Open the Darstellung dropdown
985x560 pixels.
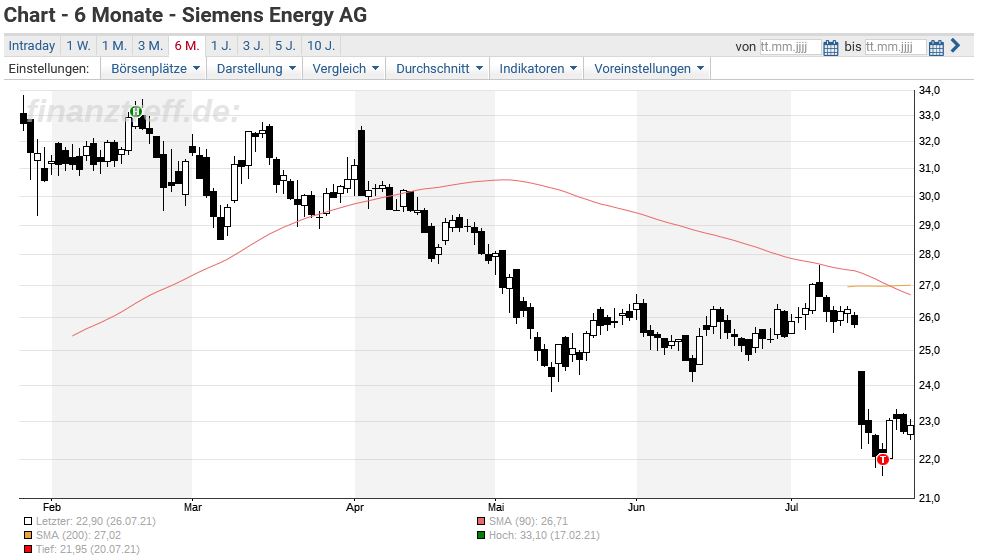coord(256,69)
